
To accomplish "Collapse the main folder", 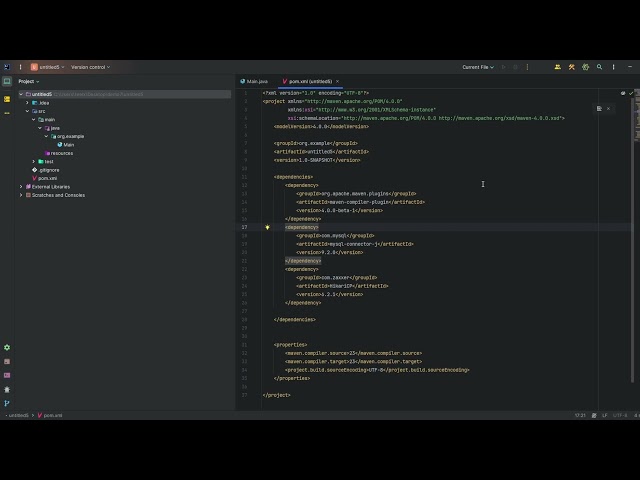I will tap(33, 120).
